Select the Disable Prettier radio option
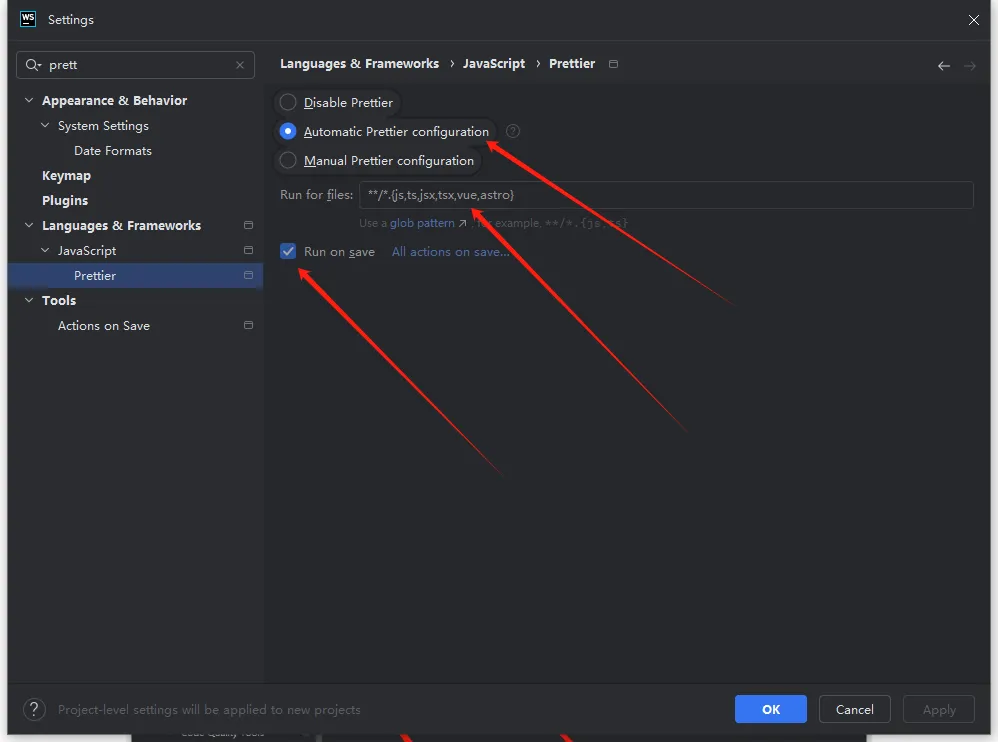 (288, 102)
